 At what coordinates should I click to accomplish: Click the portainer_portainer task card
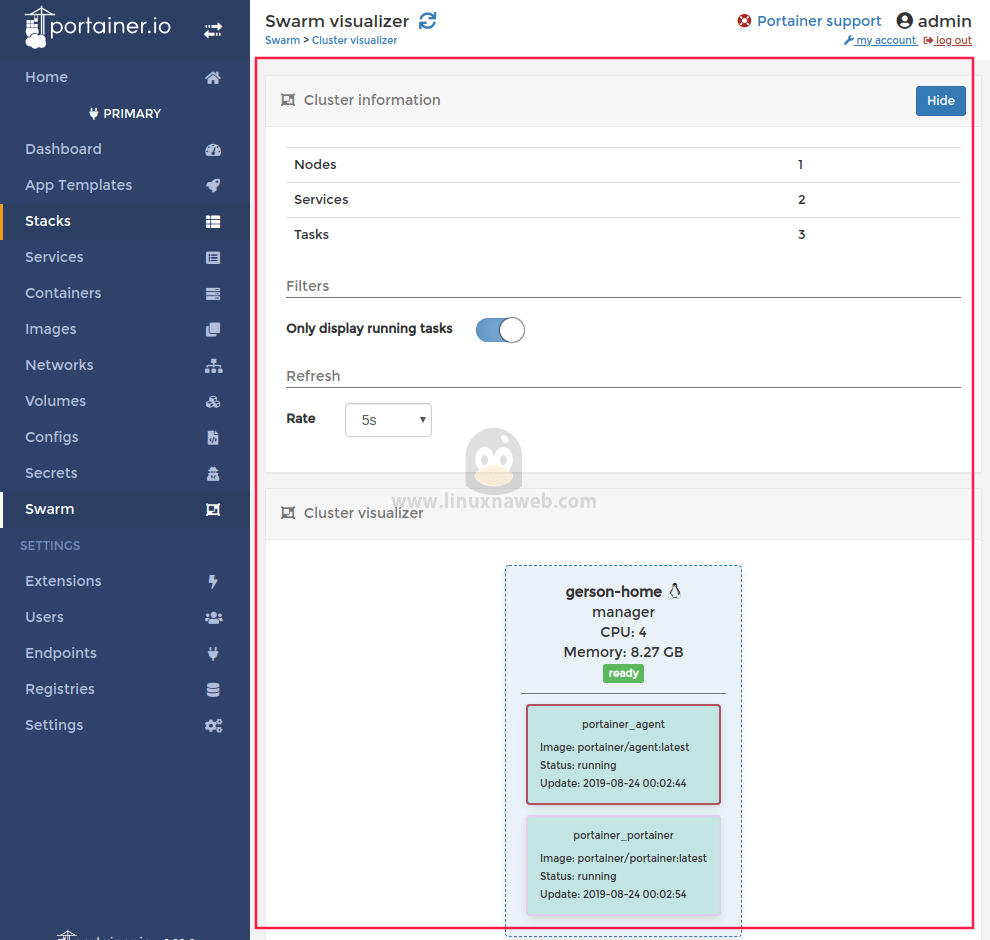pyautogui.click(x=623, y=866)
